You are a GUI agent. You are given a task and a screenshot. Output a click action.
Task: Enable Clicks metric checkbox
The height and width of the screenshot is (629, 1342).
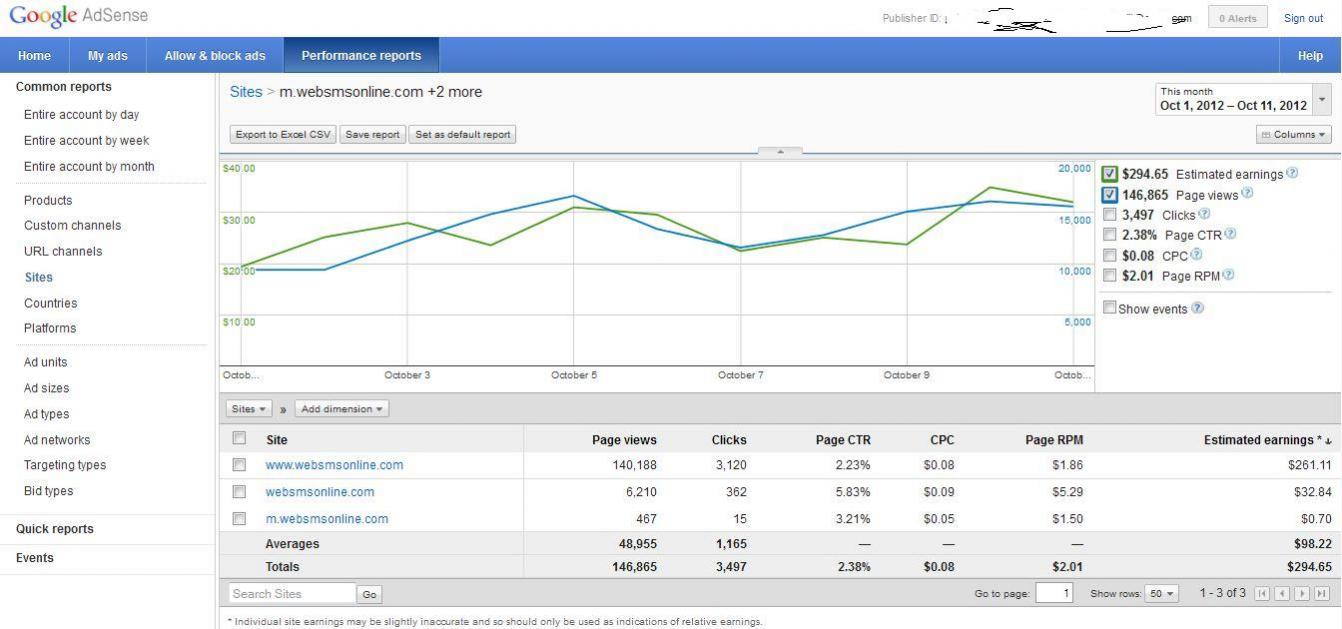coord(1109,215)
